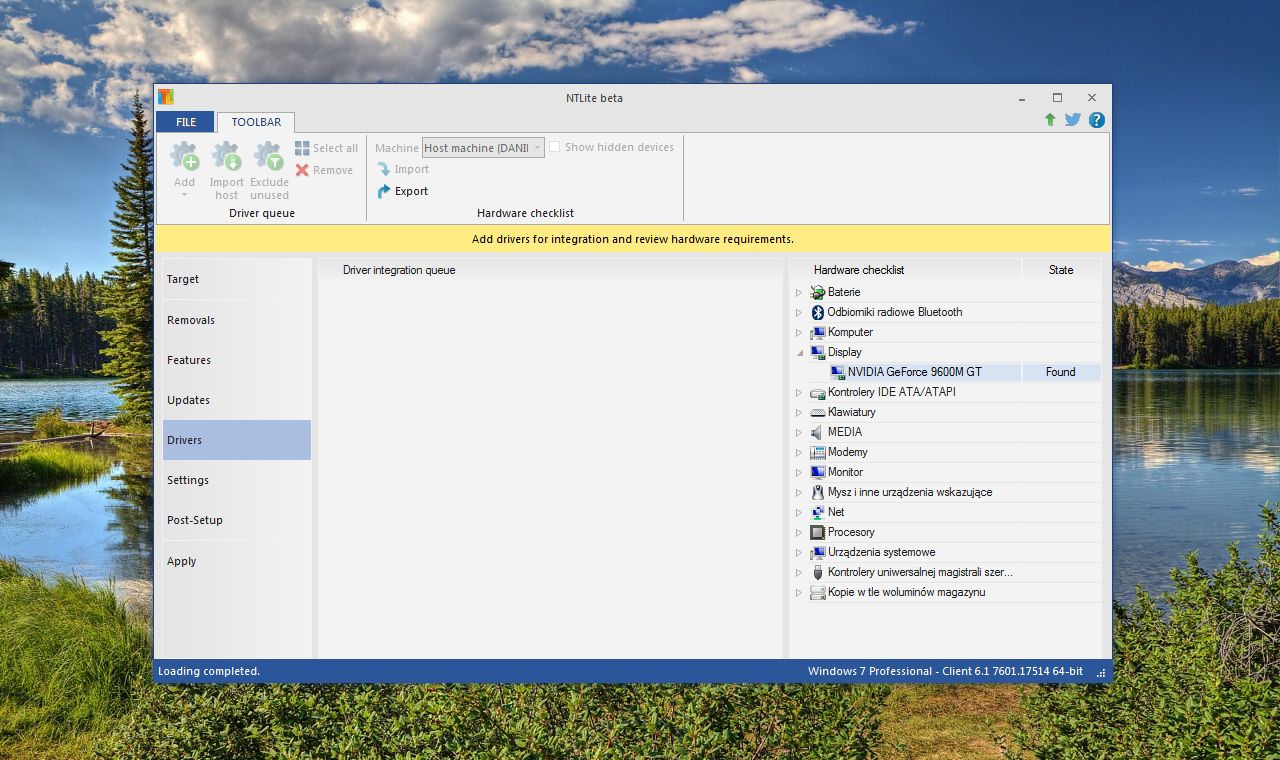
Task: Expand the MEDIA tree node
Action: 799,432
